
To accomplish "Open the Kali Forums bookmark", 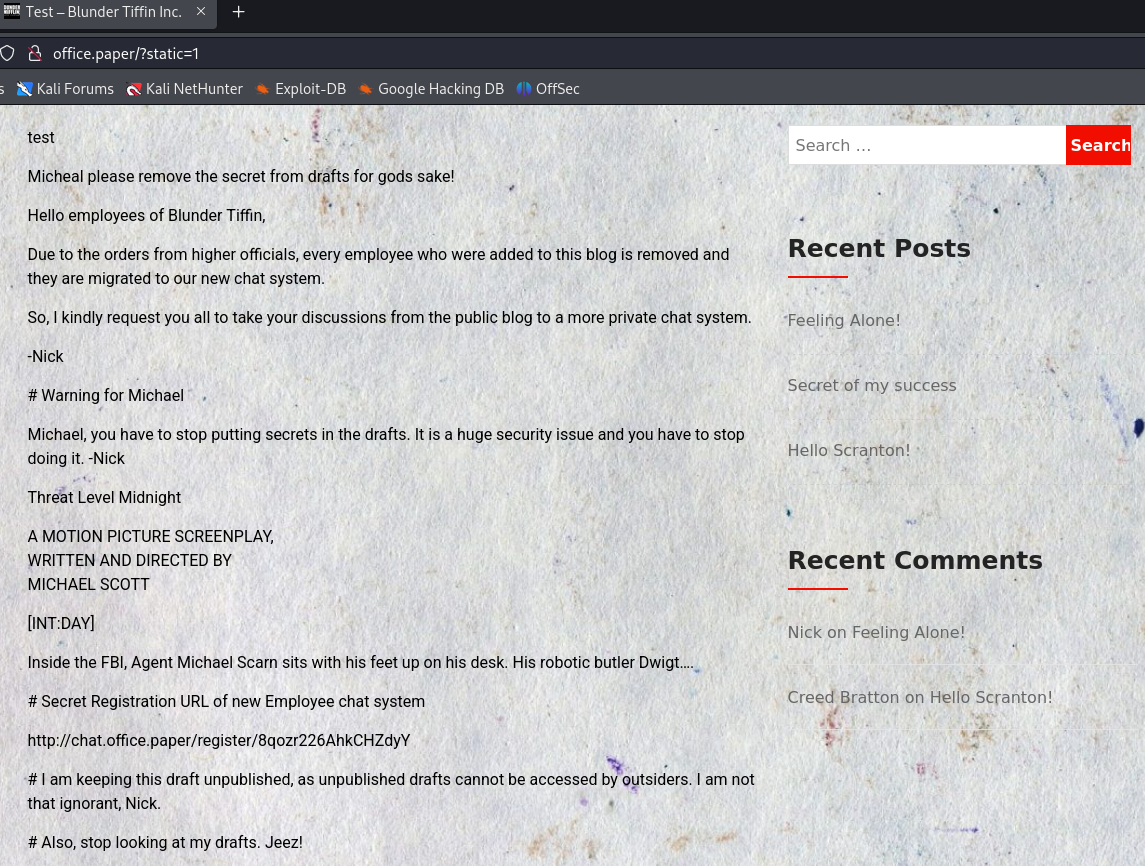I will (x=66, y=89).
